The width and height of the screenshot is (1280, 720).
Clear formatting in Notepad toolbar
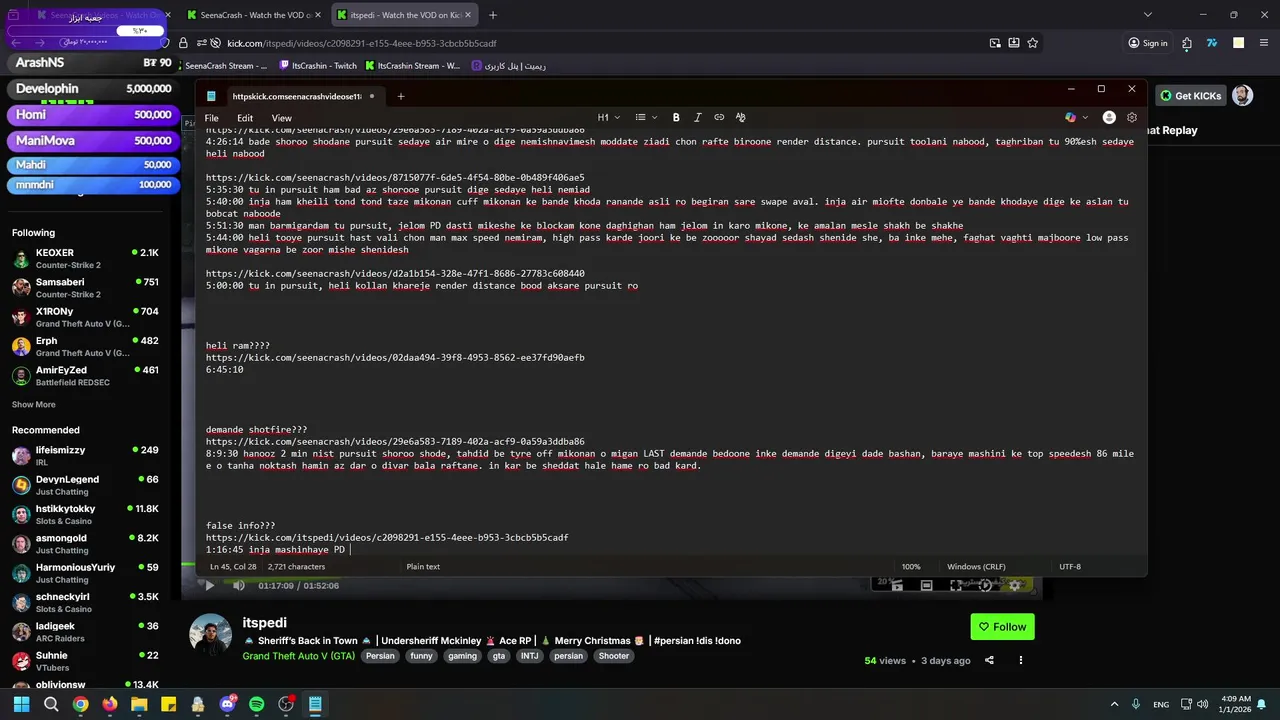[741, 117]
